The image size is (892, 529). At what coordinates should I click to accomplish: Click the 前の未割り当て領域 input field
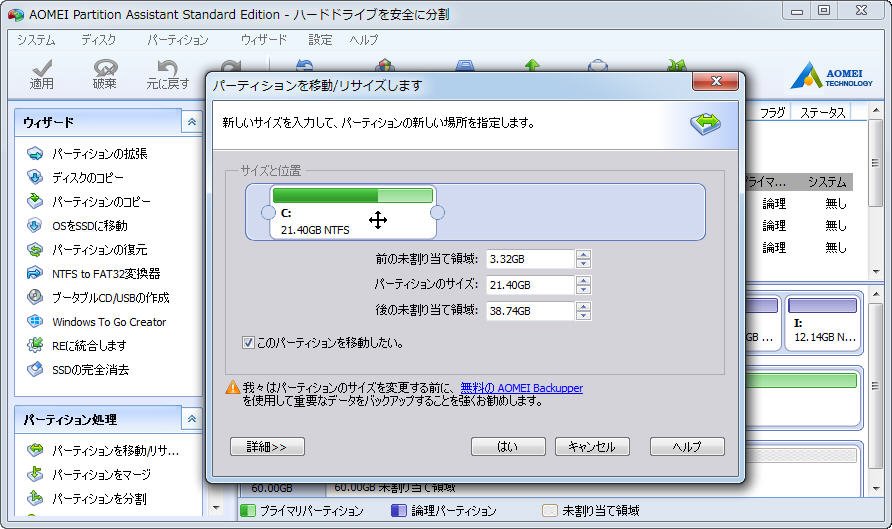point(530,259)
